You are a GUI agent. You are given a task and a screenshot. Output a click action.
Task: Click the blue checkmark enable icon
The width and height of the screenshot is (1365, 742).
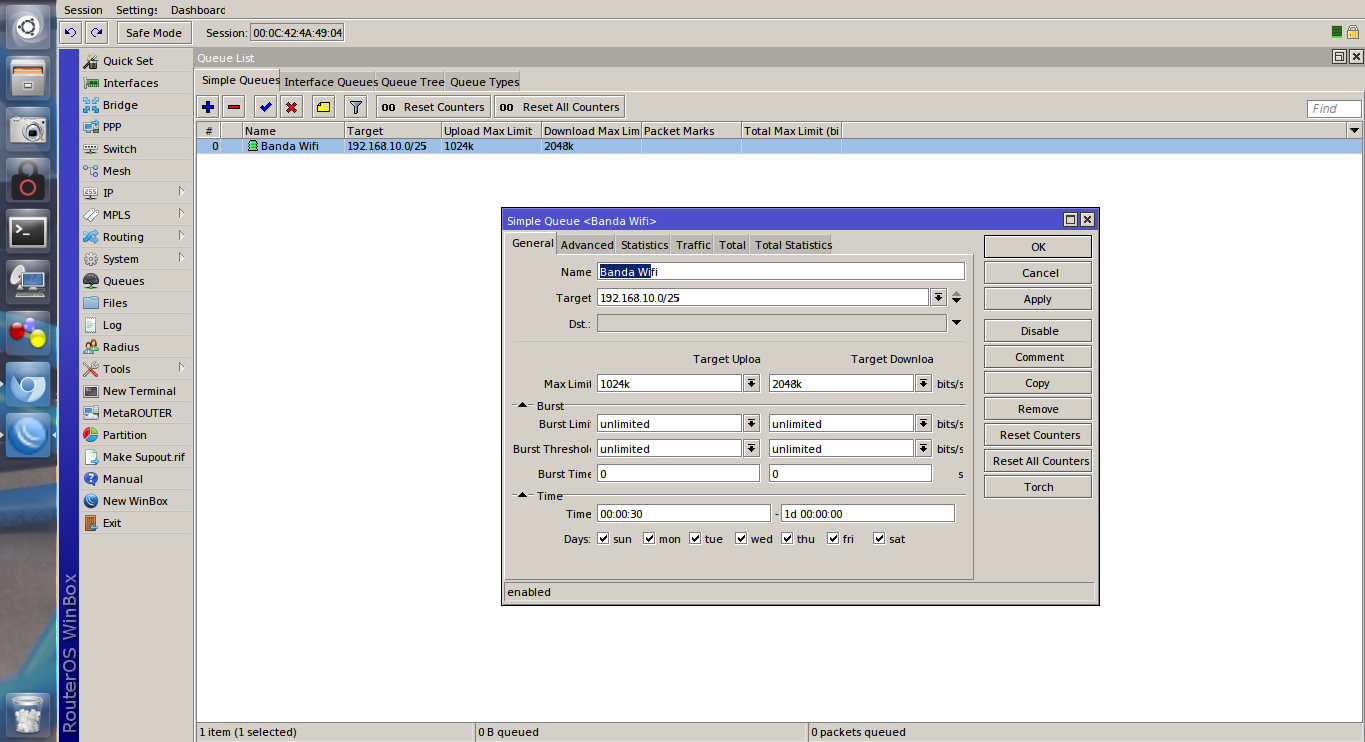click(265, 107)
